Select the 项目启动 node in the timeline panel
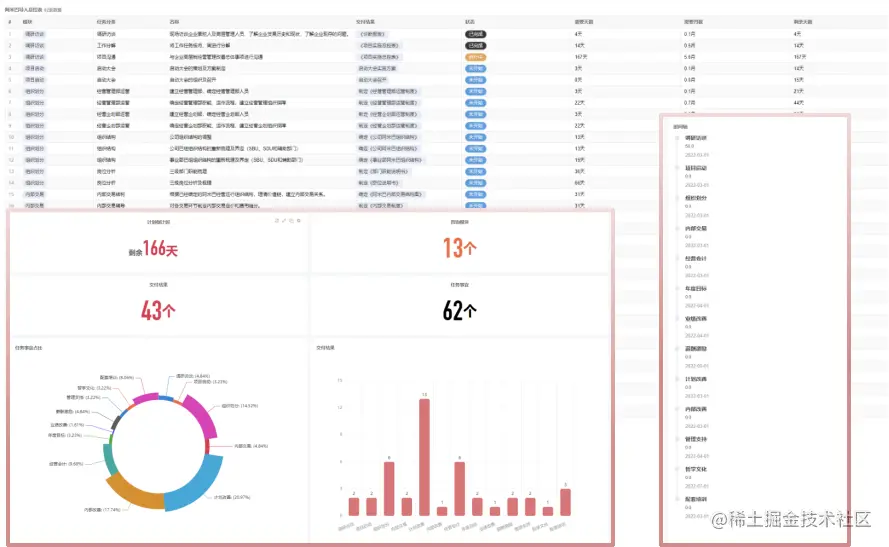 [696, 168]
